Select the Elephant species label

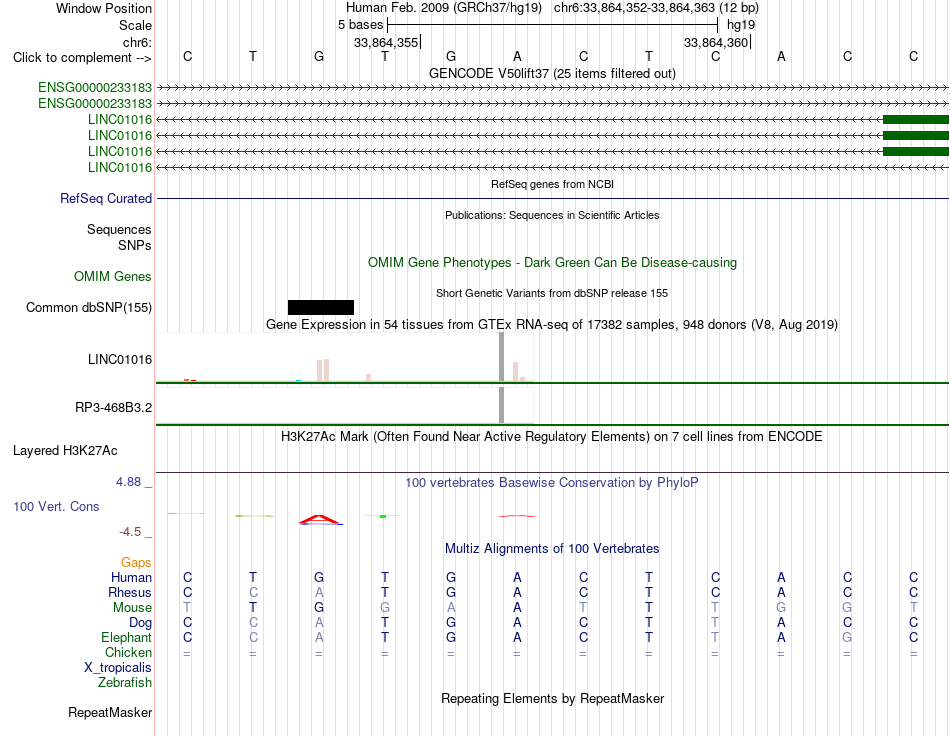(x=127, y=637)
